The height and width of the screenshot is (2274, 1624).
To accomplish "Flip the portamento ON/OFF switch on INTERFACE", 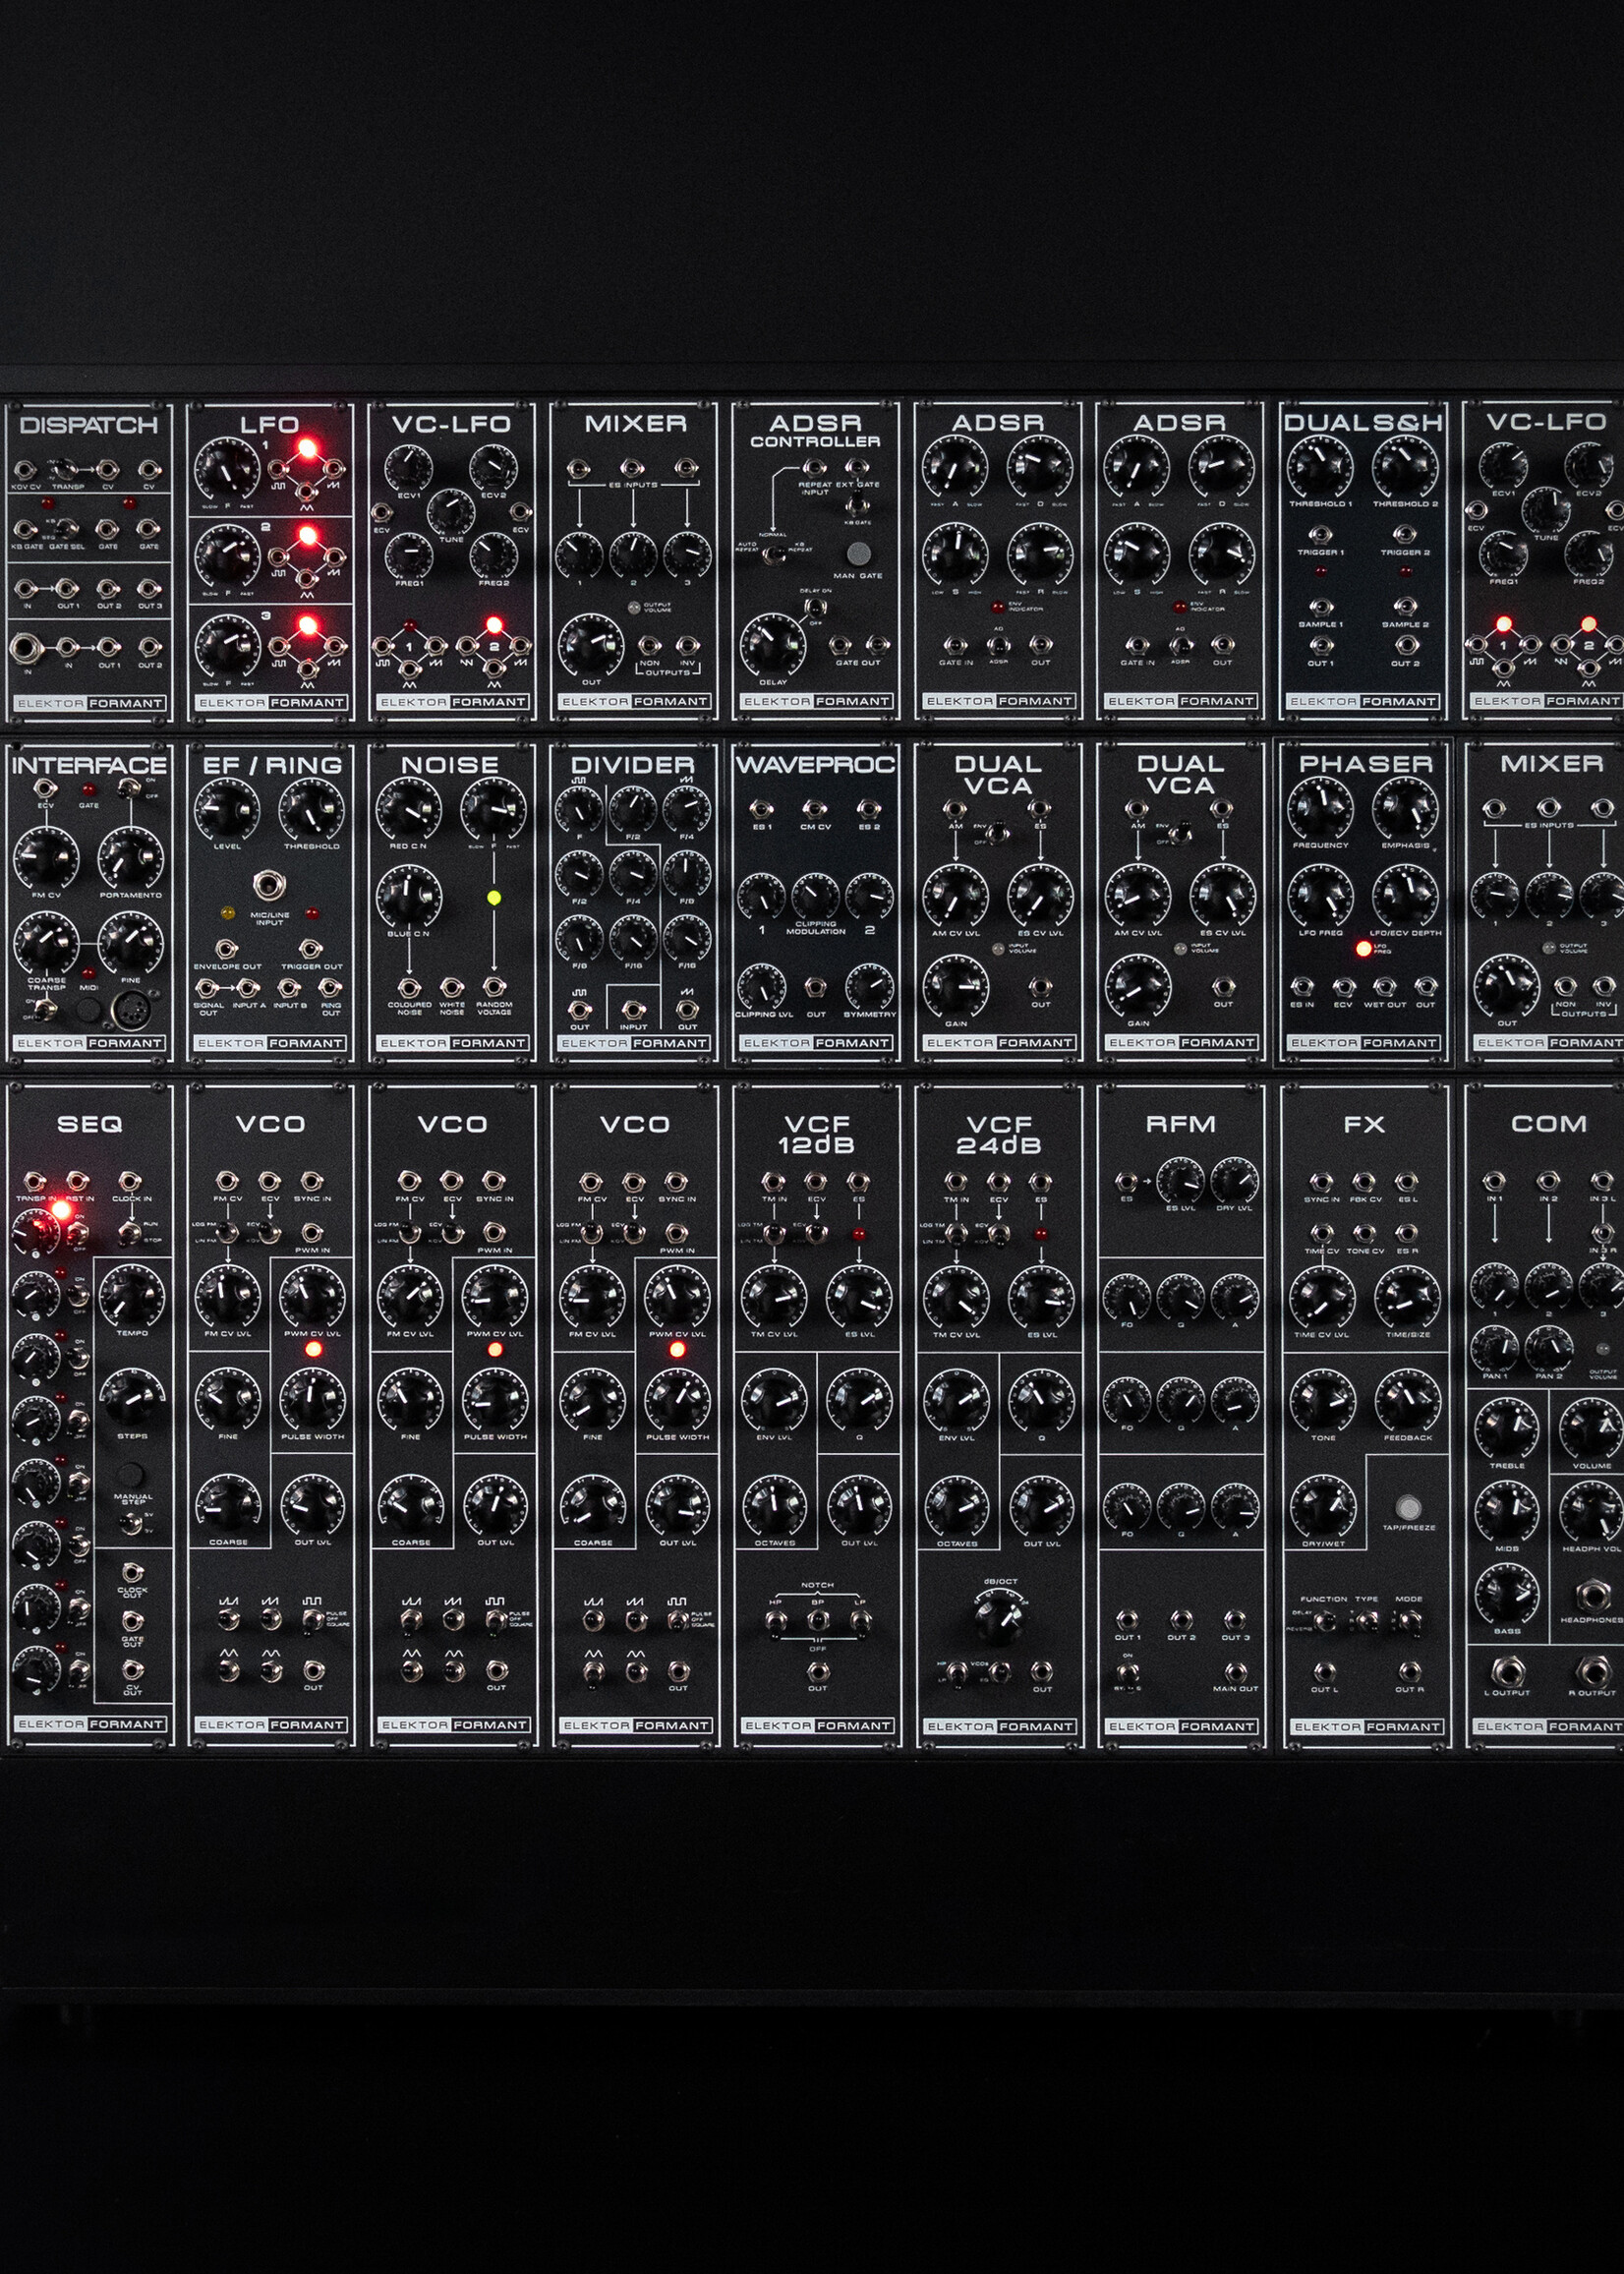I will [129, 789].
